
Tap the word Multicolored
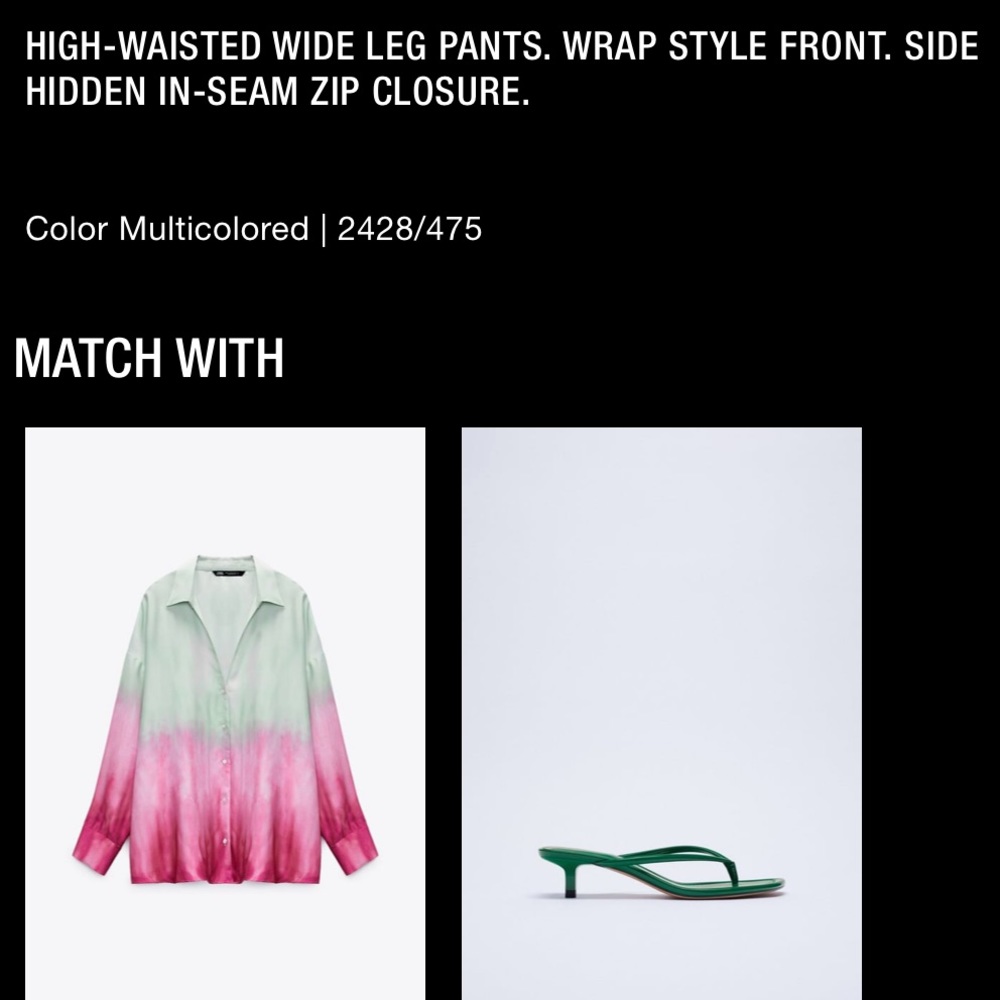pos(214,228)
